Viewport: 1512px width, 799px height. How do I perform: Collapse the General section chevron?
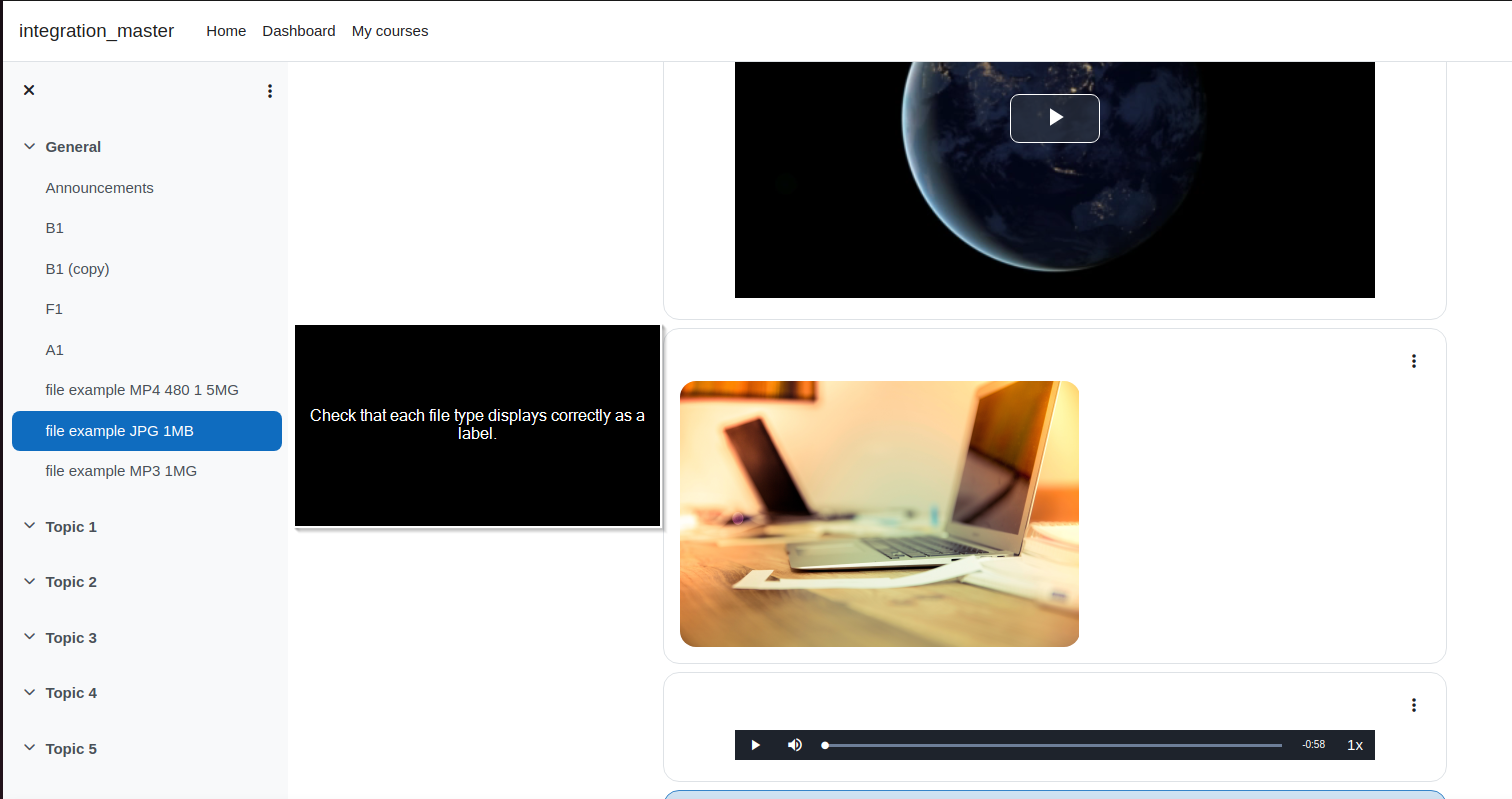(29, 147)
